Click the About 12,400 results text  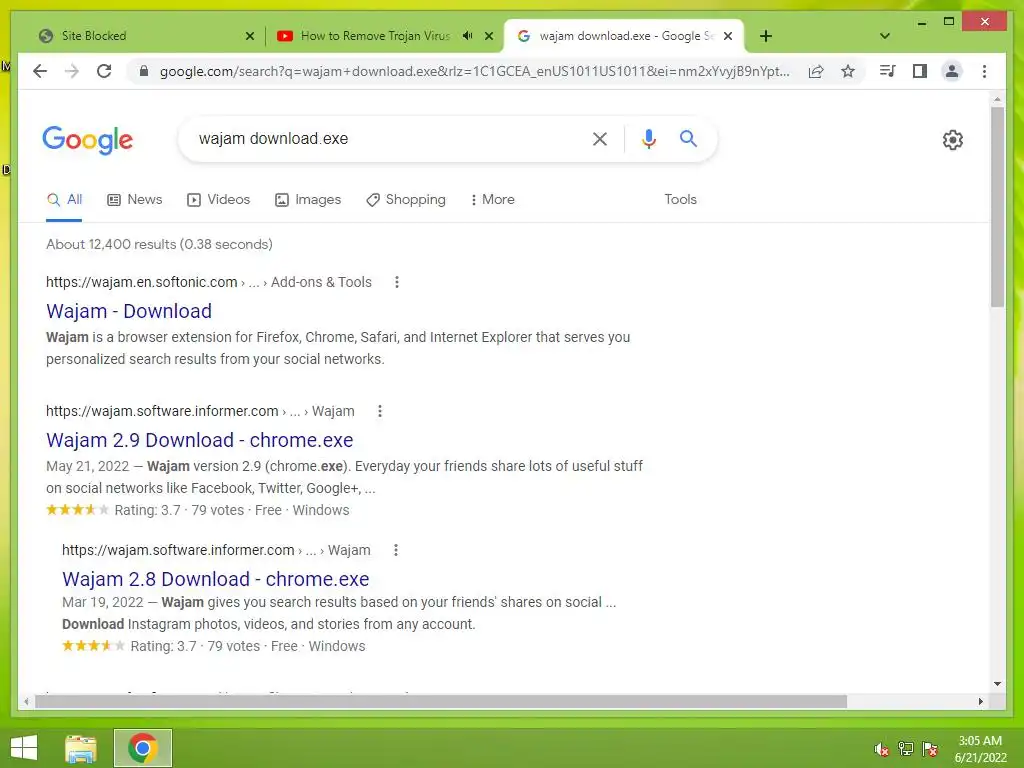tap(159, 244)
